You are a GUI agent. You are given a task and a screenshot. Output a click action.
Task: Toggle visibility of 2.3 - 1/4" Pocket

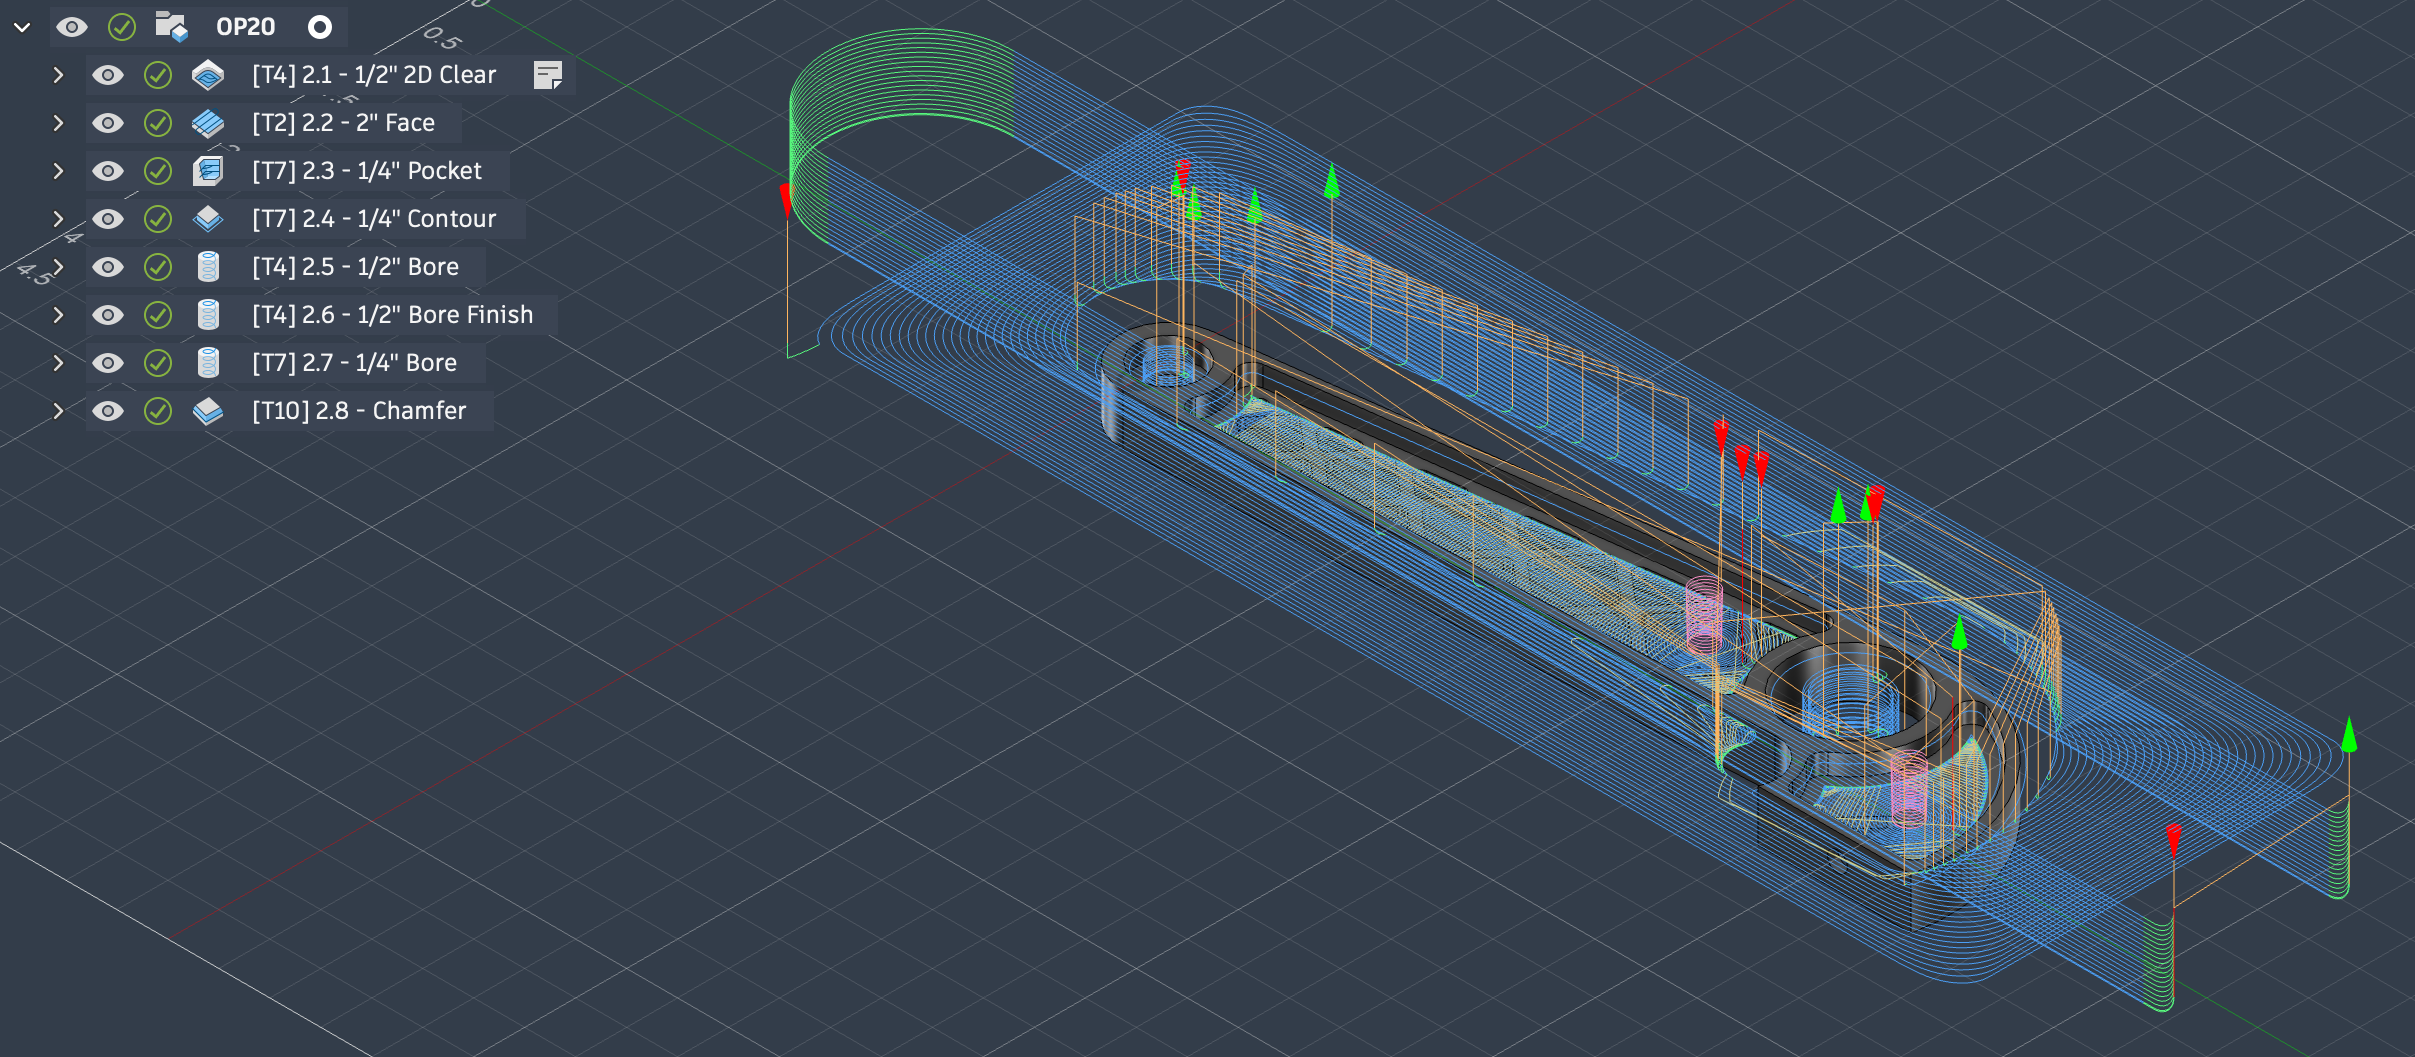[x=108, y=171]
